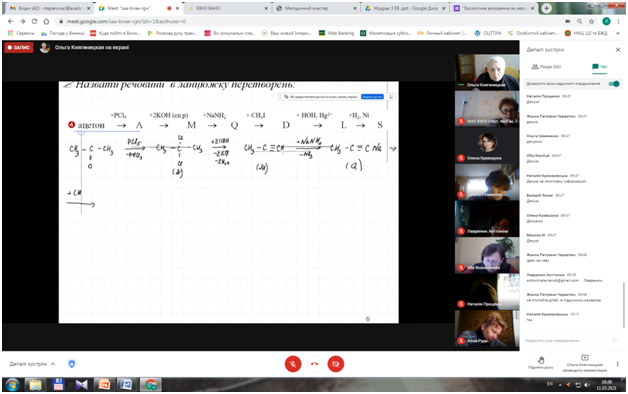Click the EN language indicator in the tray
The width and height of the screenshot is (628, 394).
click(x=550, y=384)
